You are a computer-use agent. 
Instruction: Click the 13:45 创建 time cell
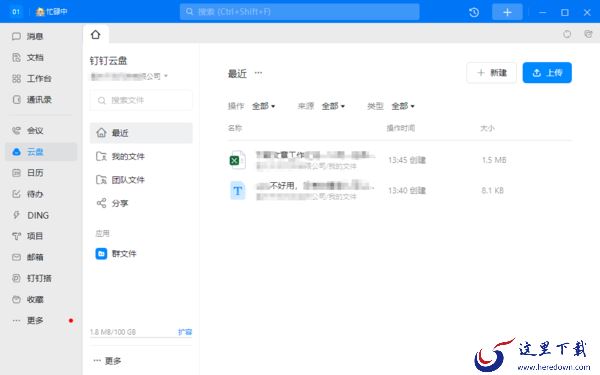click(407, 160)
